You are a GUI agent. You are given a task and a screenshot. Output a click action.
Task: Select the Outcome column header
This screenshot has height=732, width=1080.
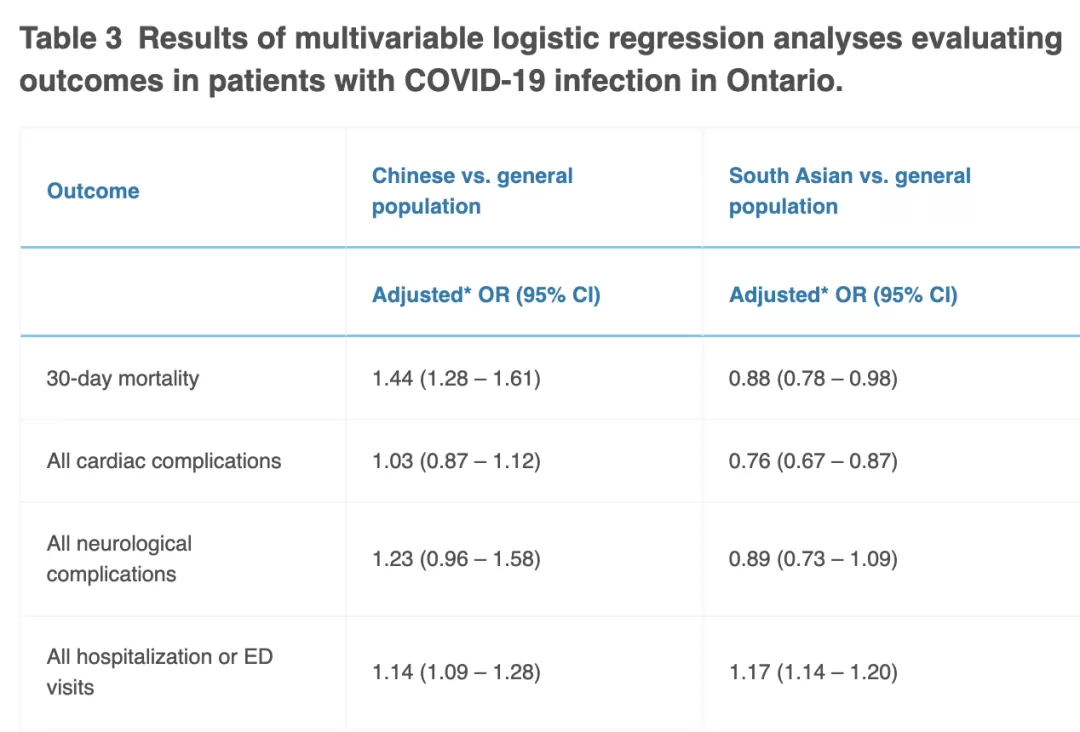coord(93,191)
